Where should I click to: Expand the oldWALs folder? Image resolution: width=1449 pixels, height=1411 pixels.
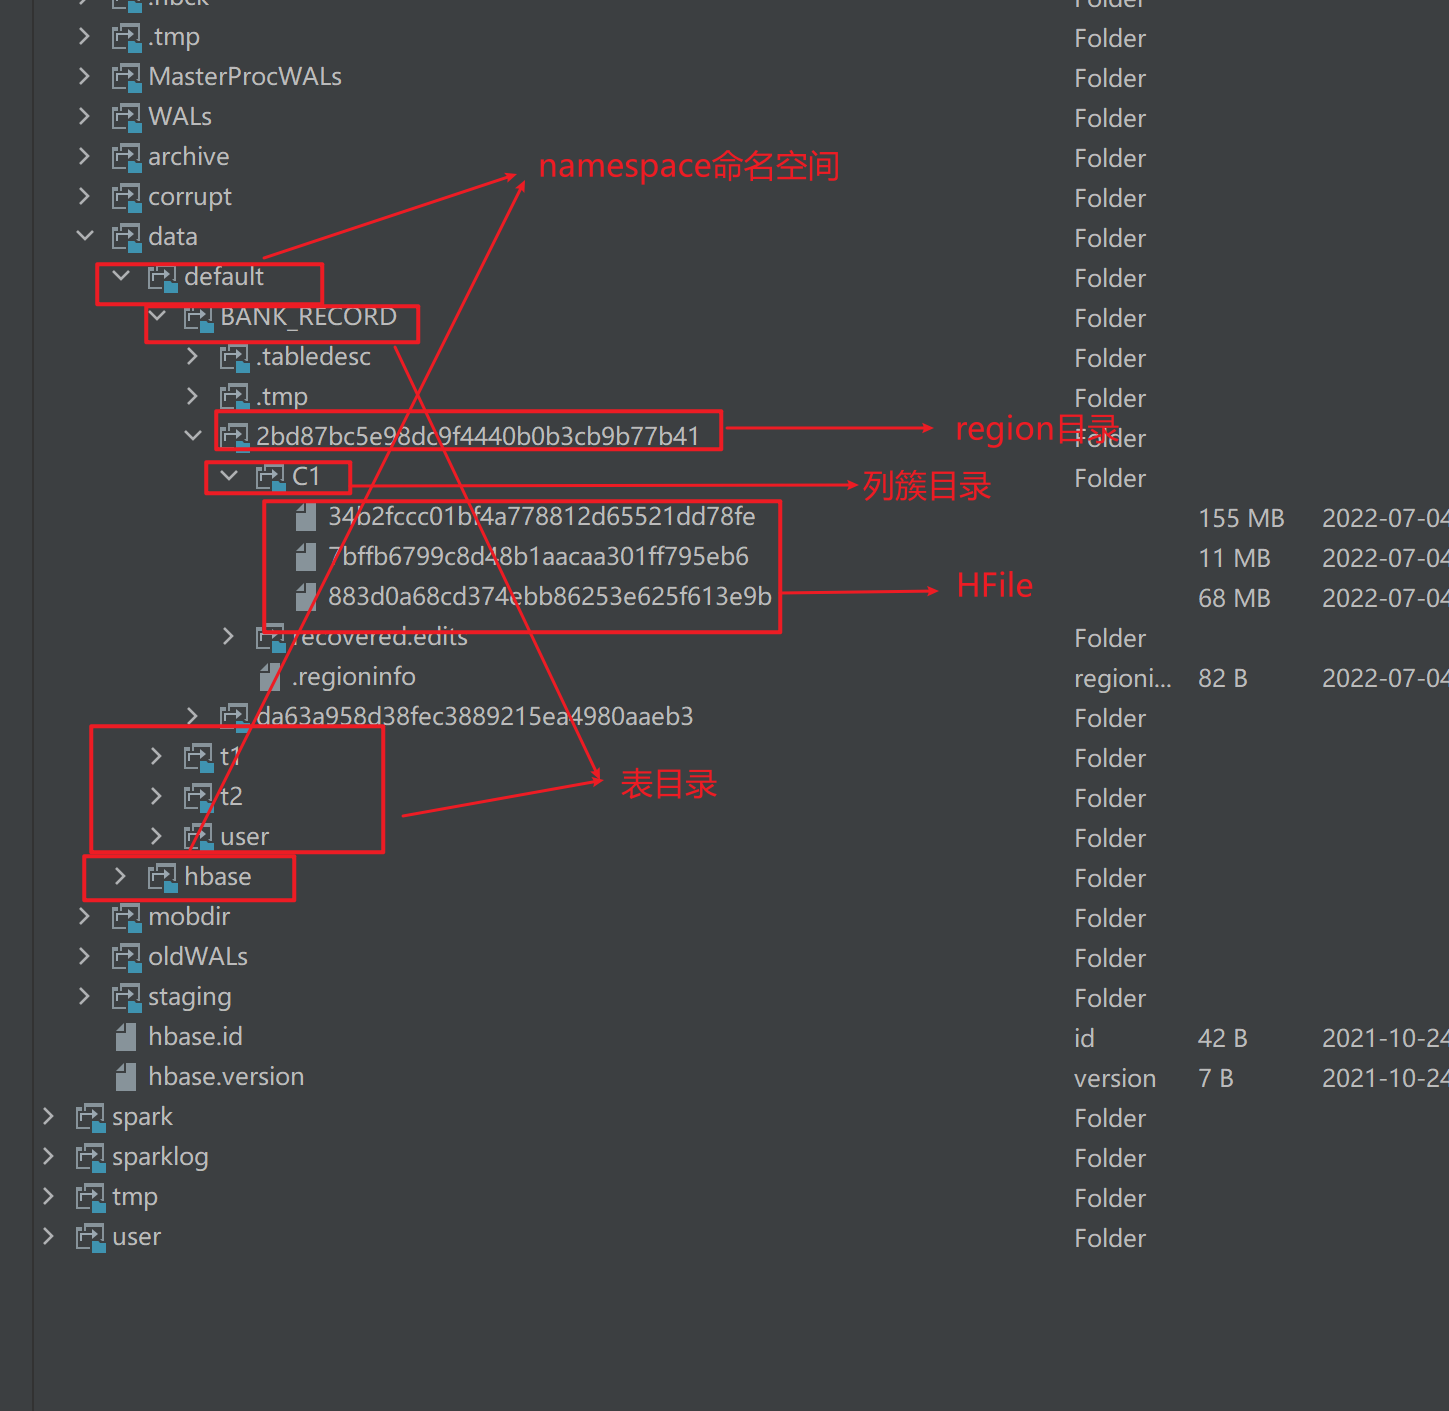coord(84,956)
